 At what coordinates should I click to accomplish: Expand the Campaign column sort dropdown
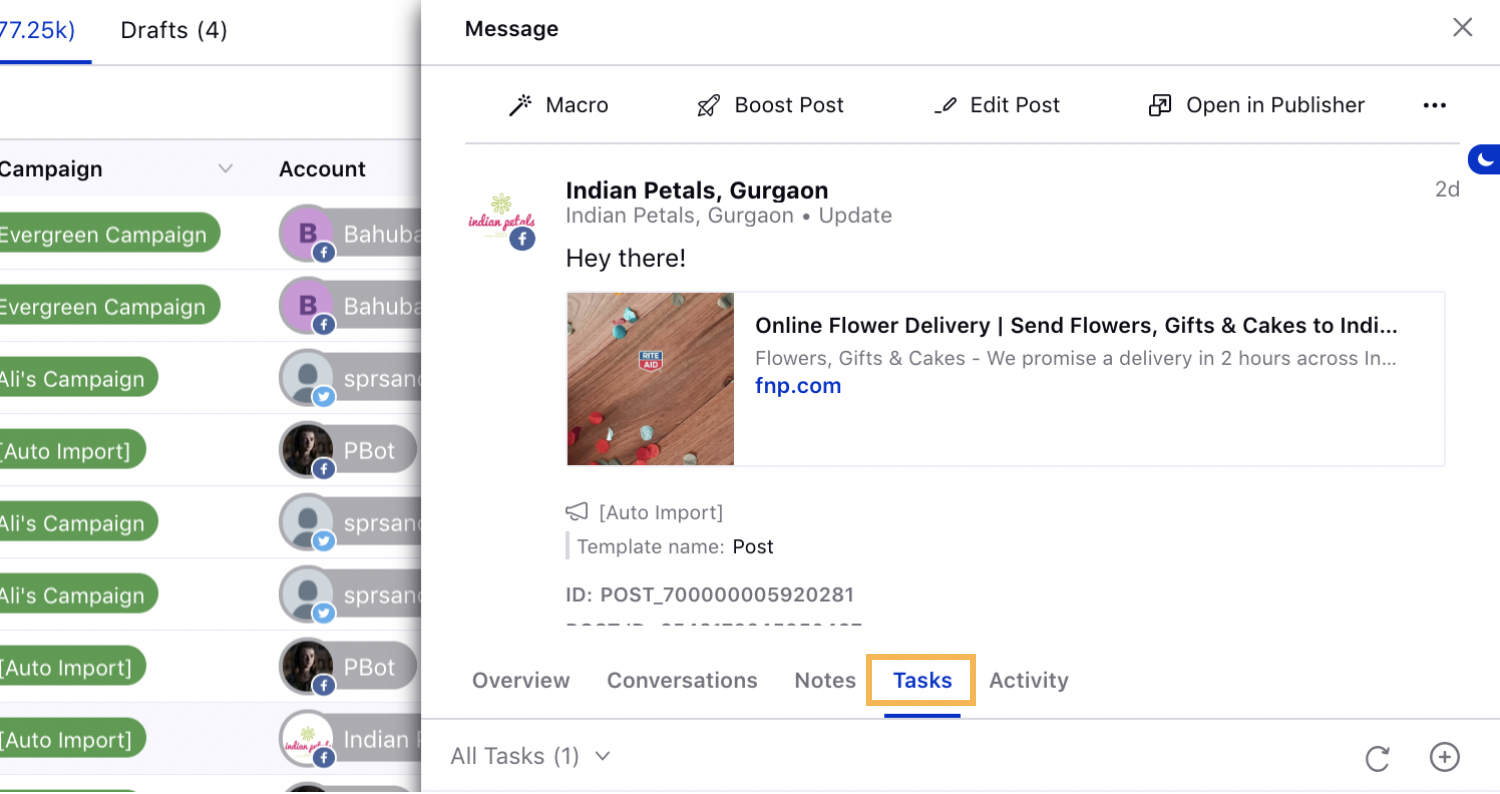pyautogui.click(x=226, y=169)
